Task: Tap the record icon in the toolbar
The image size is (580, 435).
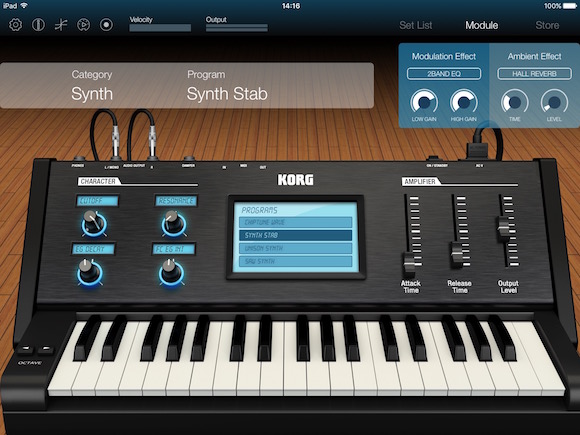Action: point(106,25)
